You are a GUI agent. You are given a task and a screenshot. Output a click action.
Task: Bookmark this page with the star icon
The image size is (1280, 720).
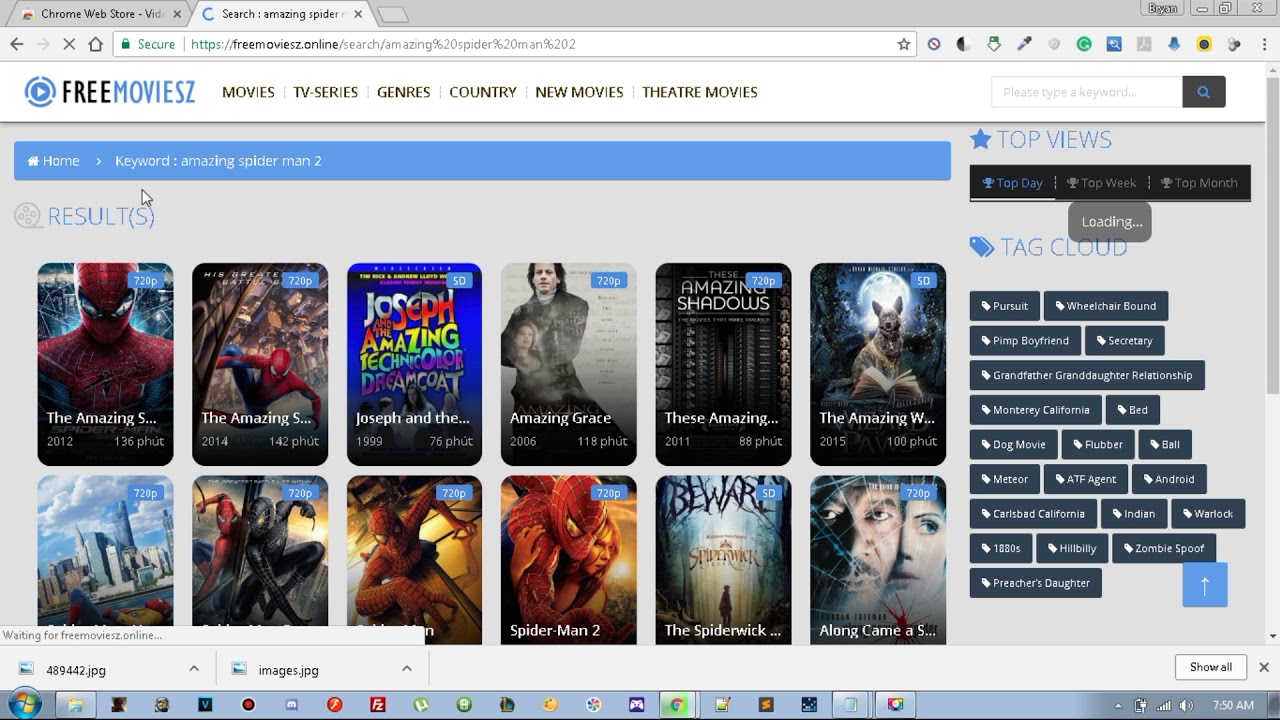pyautogui.click(x=903, y=43)
